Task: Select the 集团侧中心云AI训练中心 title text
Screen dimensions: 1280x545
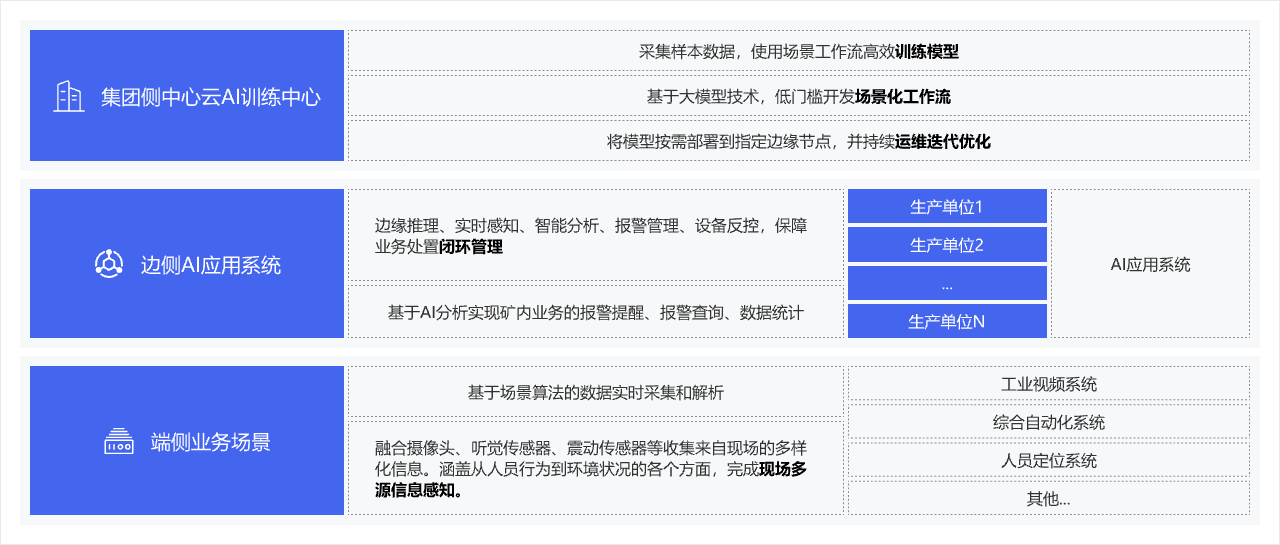Action: pyautogui.click(x=211, y=97)
